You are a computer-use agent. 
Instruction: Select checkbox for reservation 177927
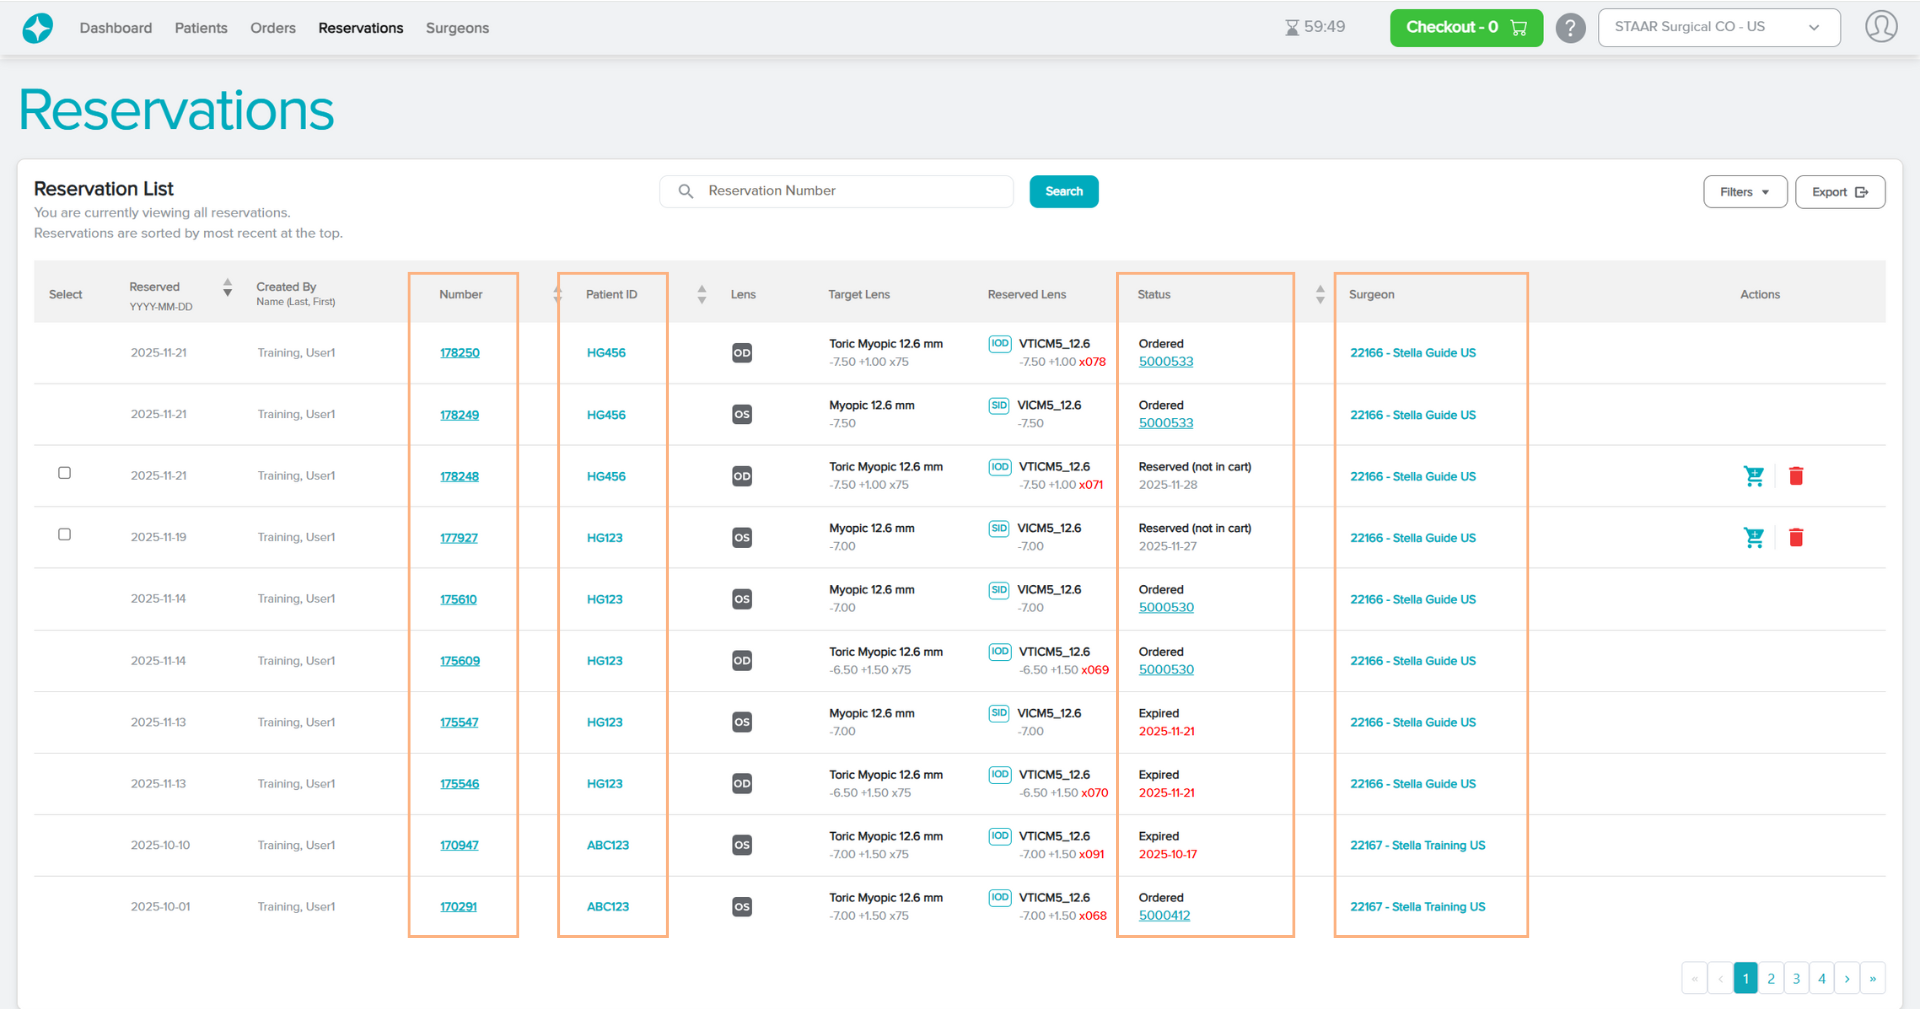pyautogui.click(x=65, y=535)
